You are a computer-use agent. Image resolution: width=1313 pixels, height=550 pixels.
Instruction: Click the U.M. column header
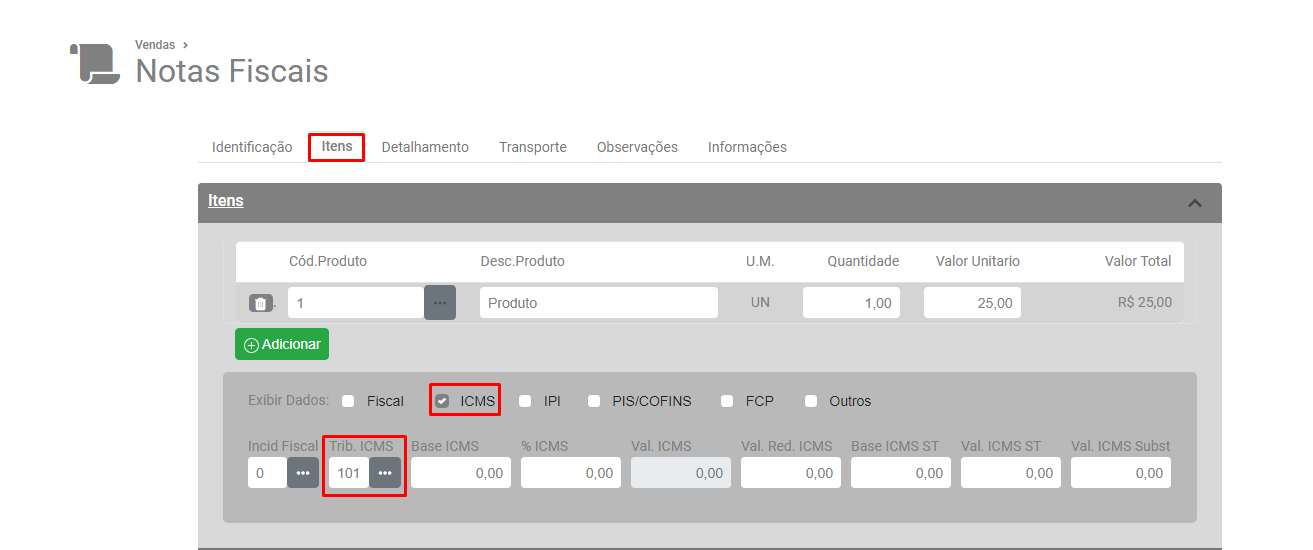tap(760, 261)
